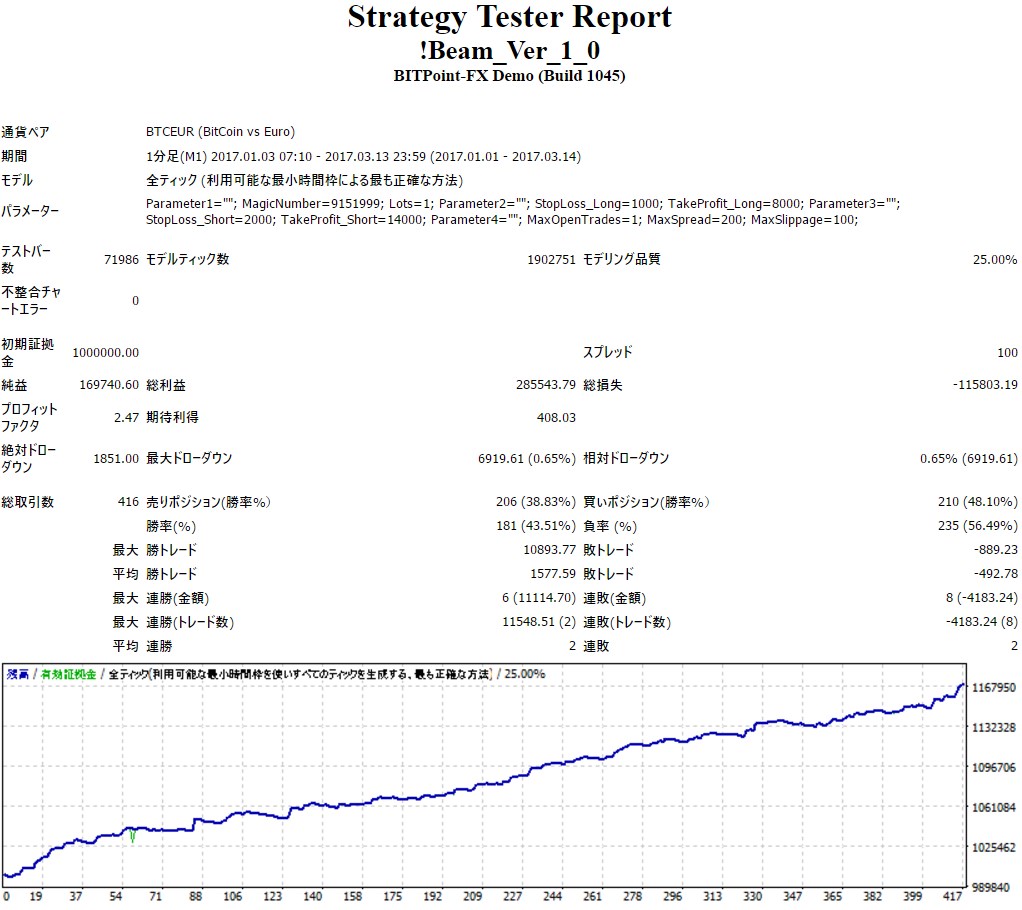Click the StopLoss_Short=2000 parameter line
The height and width of the screenshot is (910, 1022).
(x=502, y=220)
